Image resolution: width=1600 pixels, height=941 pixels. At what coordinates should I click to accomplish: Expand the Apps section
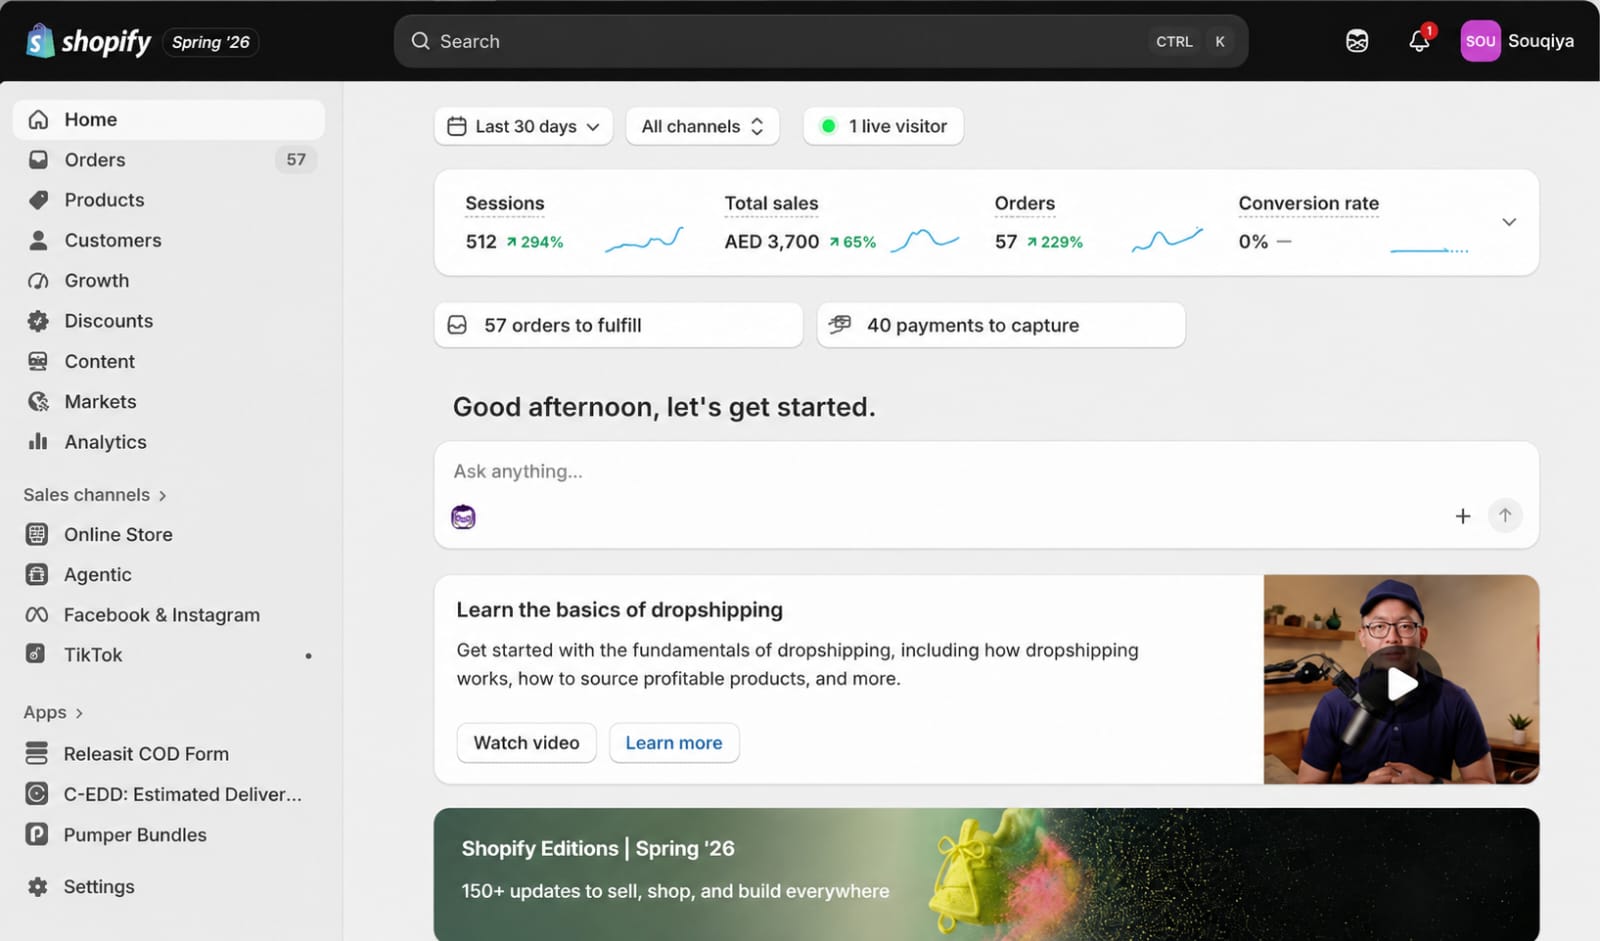pos(53,712)
